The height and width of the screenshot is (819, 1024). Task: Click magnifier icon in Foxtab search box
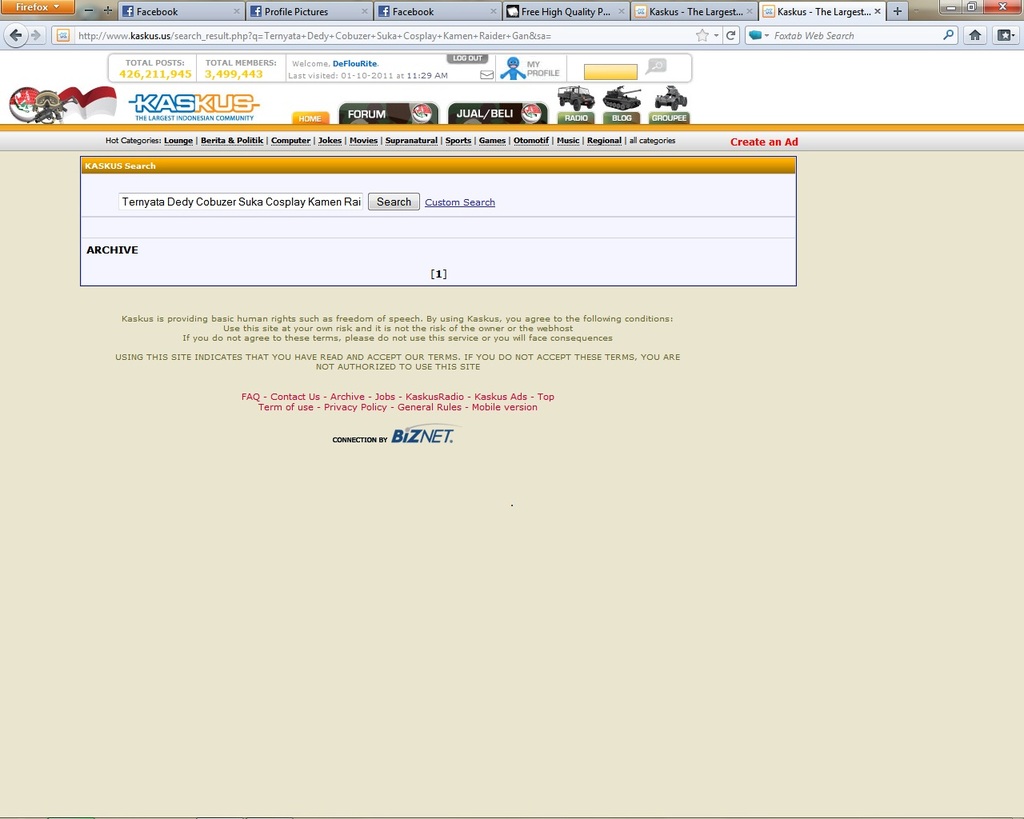click(949, 35)
